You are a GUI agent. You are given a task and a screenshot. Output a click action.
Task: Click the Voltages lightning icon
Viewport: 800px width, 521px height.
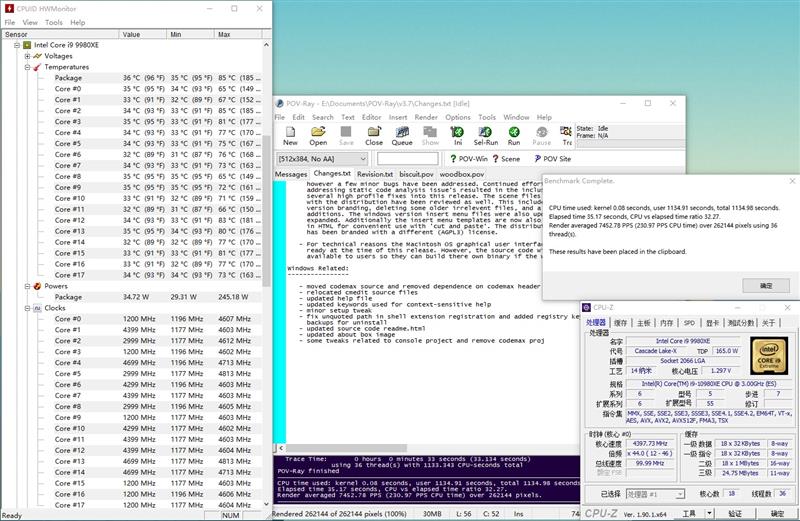click(x=37, y=56)
